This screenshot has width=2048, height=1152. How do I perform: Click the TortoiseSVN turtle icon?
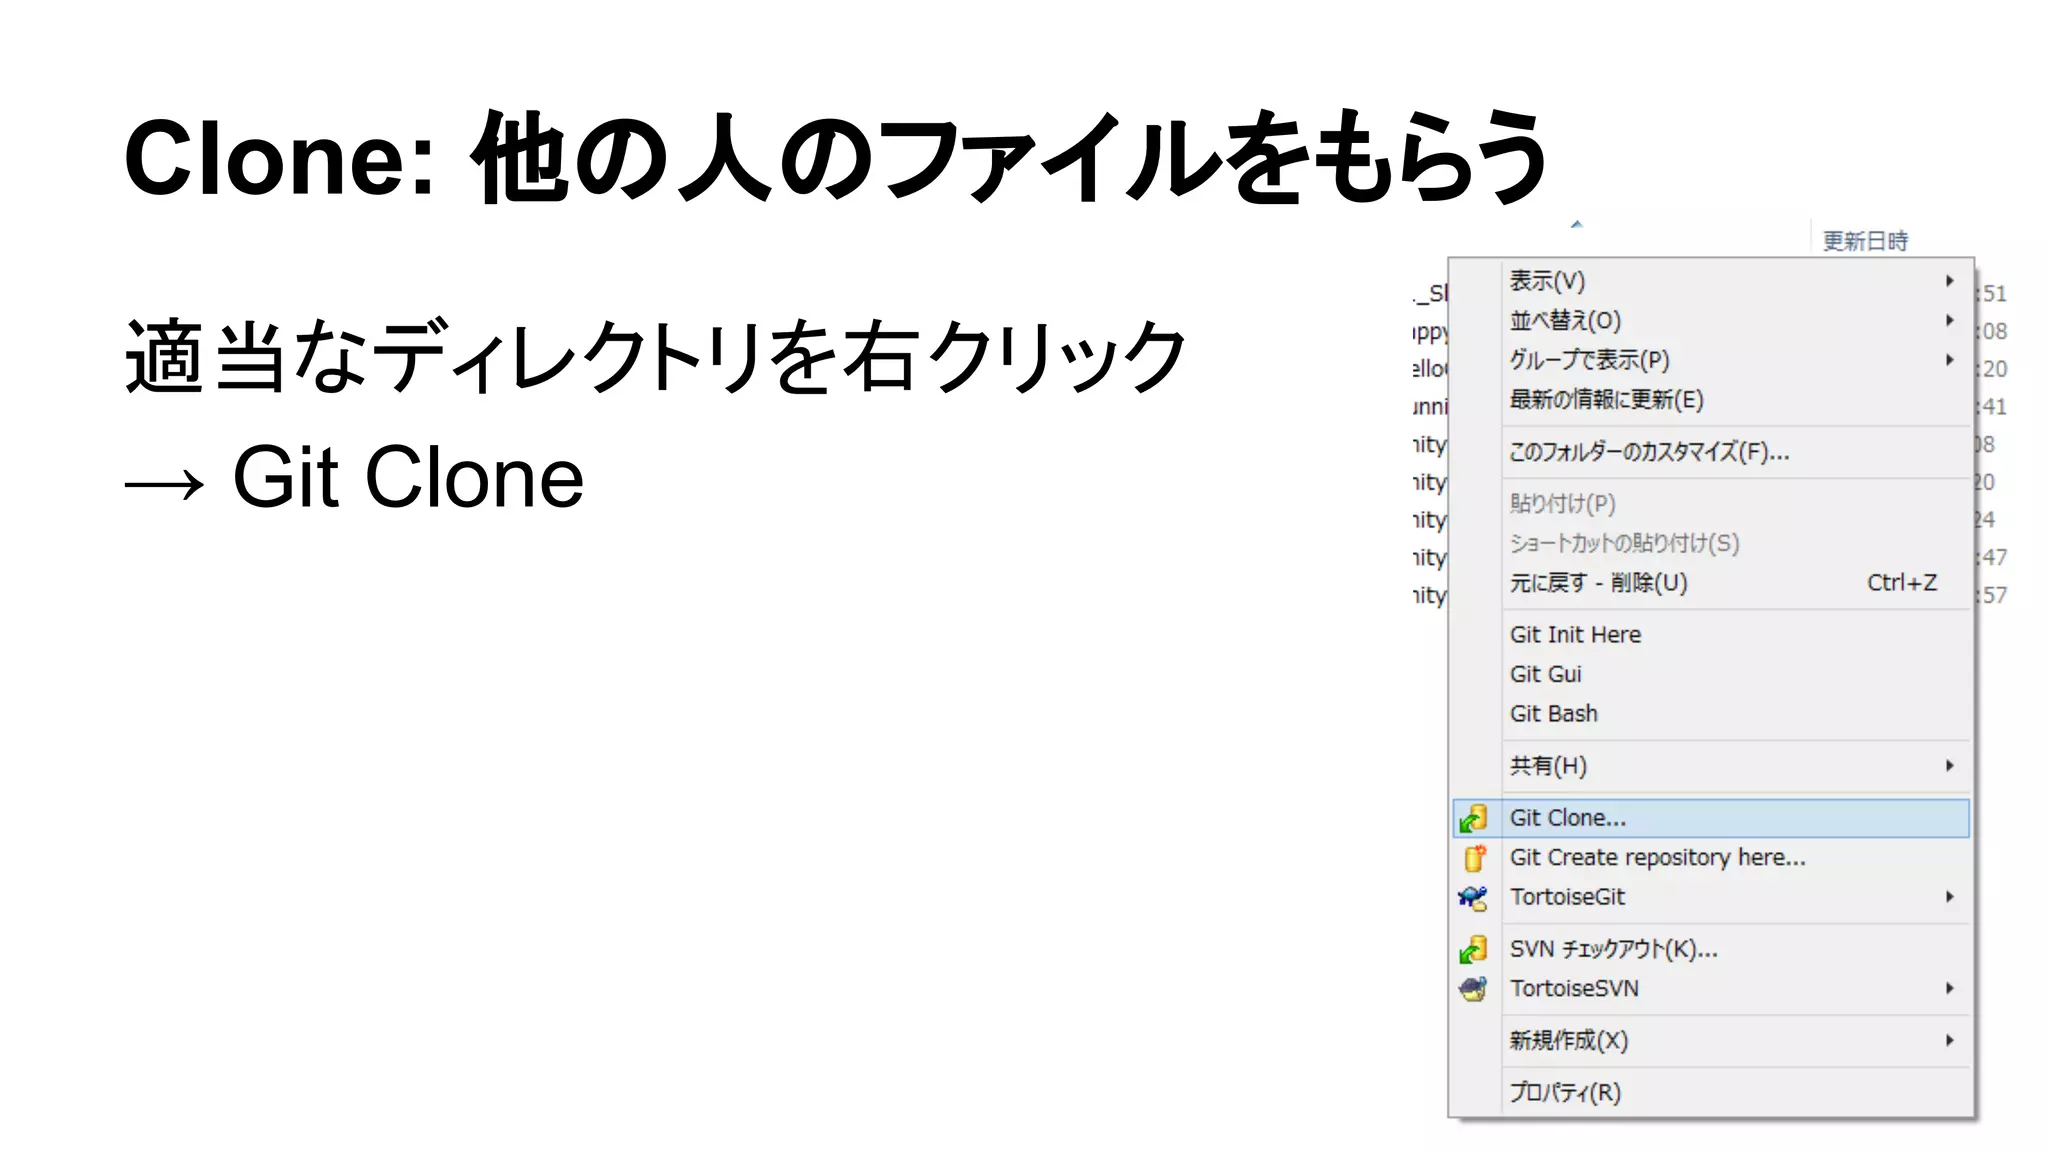1473,989
